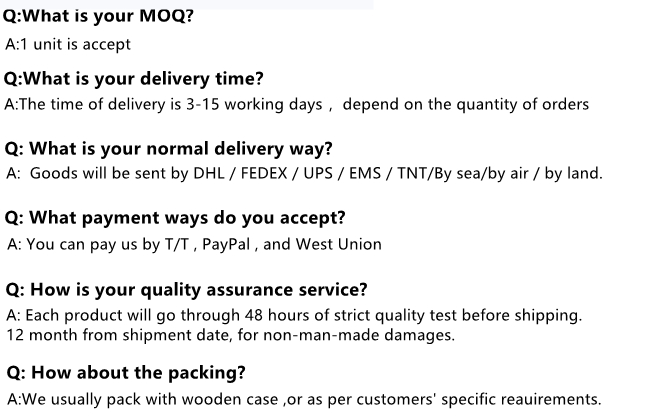This screenshot has height=416, width=664.
Task: Click the word DHL in the shipping answer
Action: 209,173
